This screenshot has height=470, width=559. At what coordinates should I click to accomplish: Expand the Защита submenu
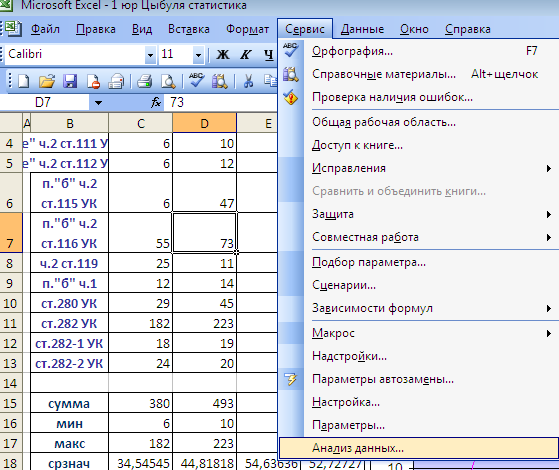point(432,214)
